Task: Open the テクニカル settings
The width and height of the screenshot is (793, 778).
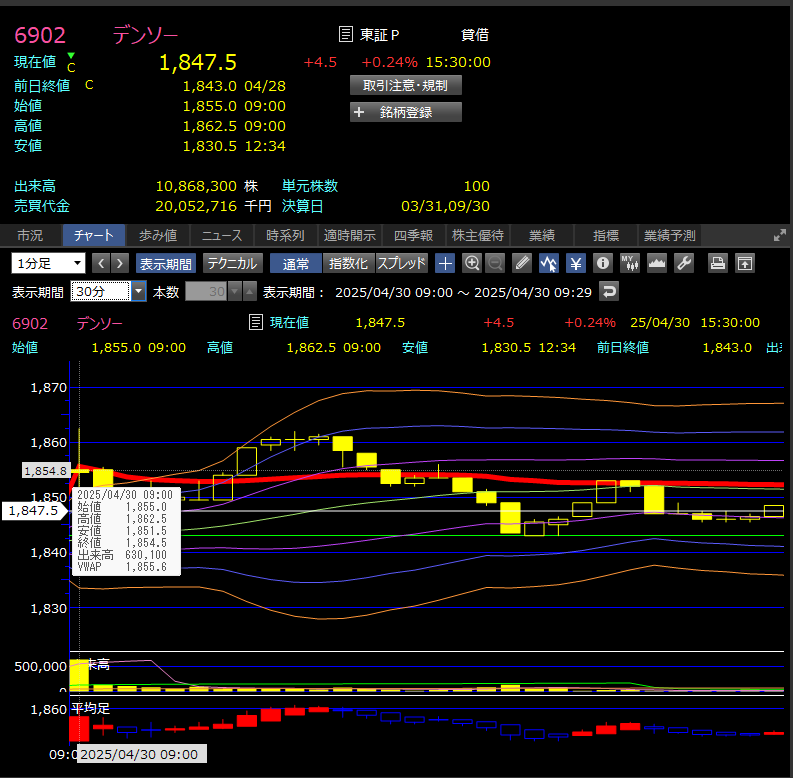Action: [233, 264]
